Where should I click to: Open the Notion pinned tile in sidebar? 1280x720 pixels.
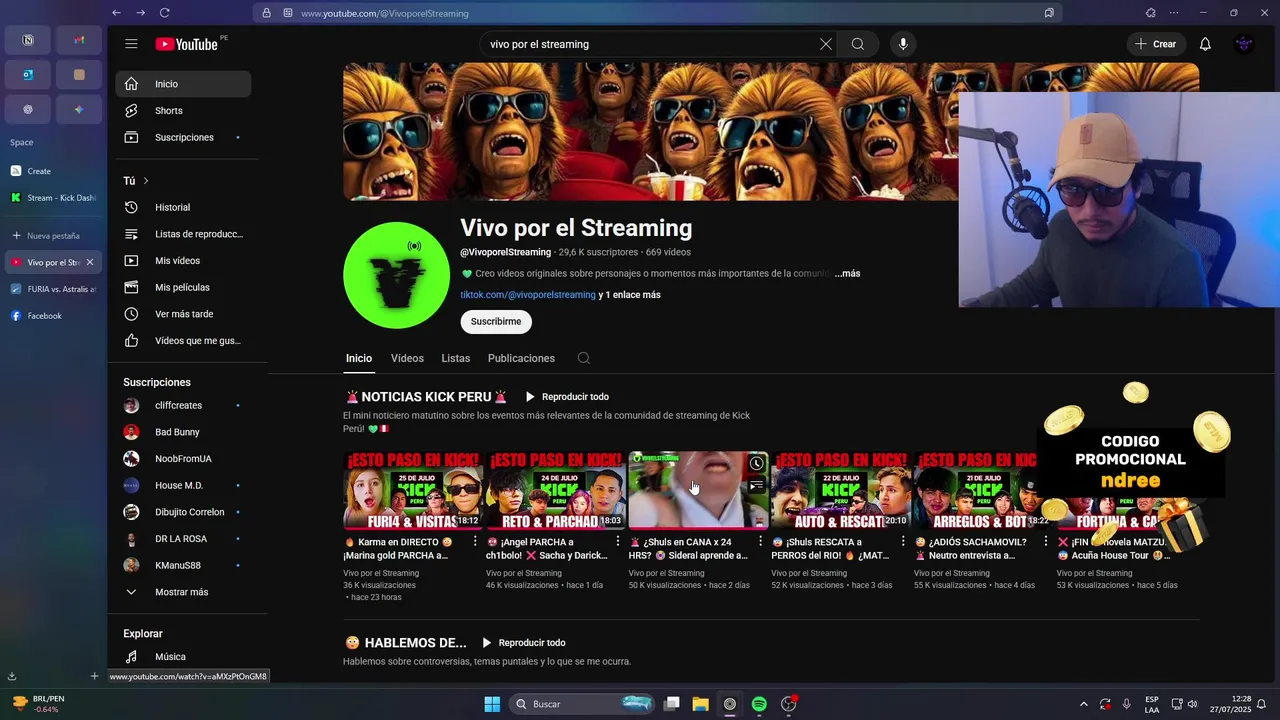click(x=28, y=40)
